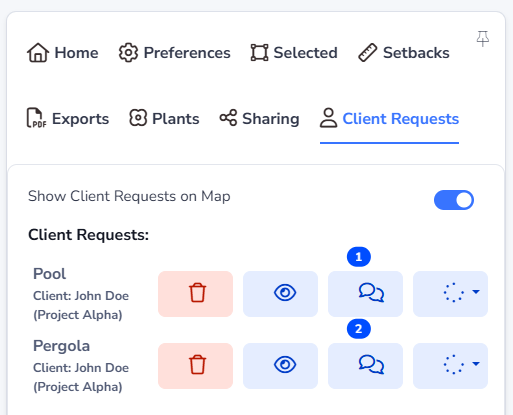Click the pin panel icon

(482, 39)
